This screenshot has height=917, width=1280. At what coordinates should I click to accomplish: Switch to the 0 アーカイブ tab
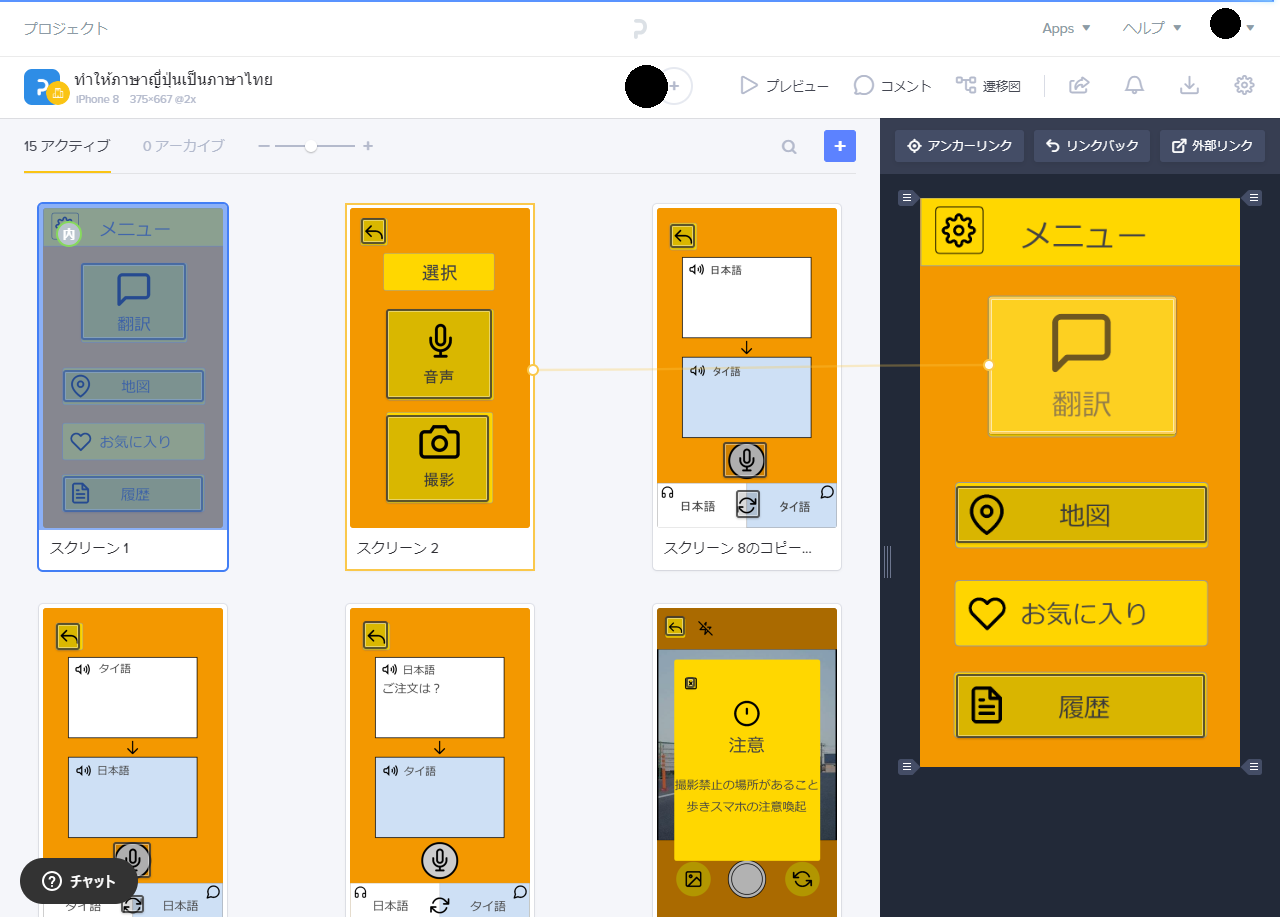(183, 146)
